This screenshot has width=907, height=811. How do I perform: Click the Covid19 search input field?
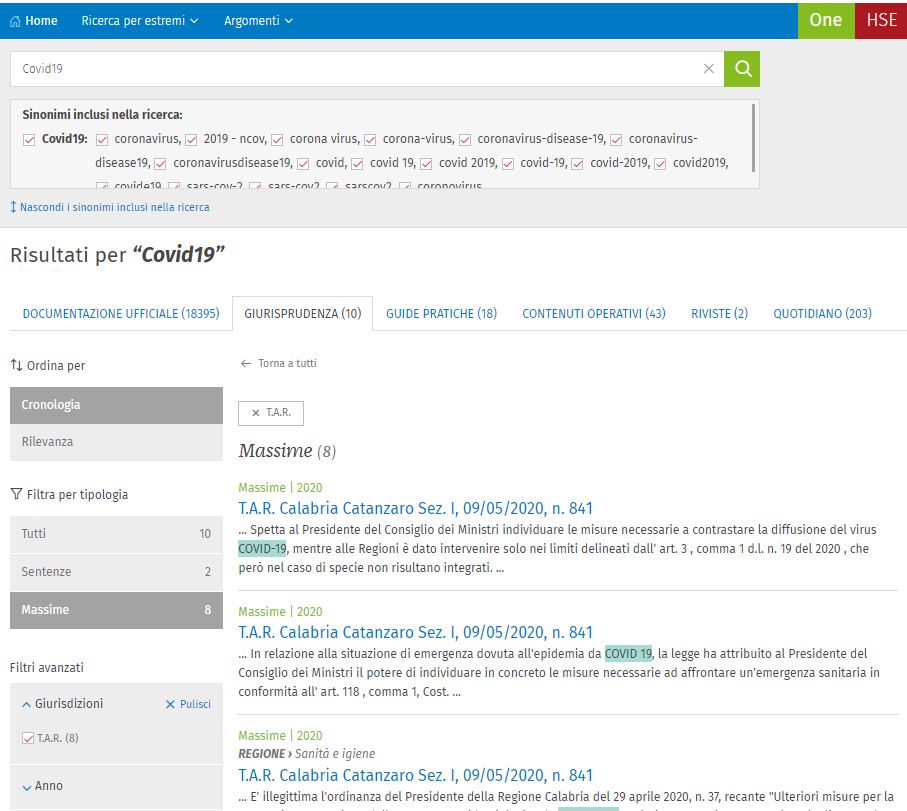[x=350, y=69]
